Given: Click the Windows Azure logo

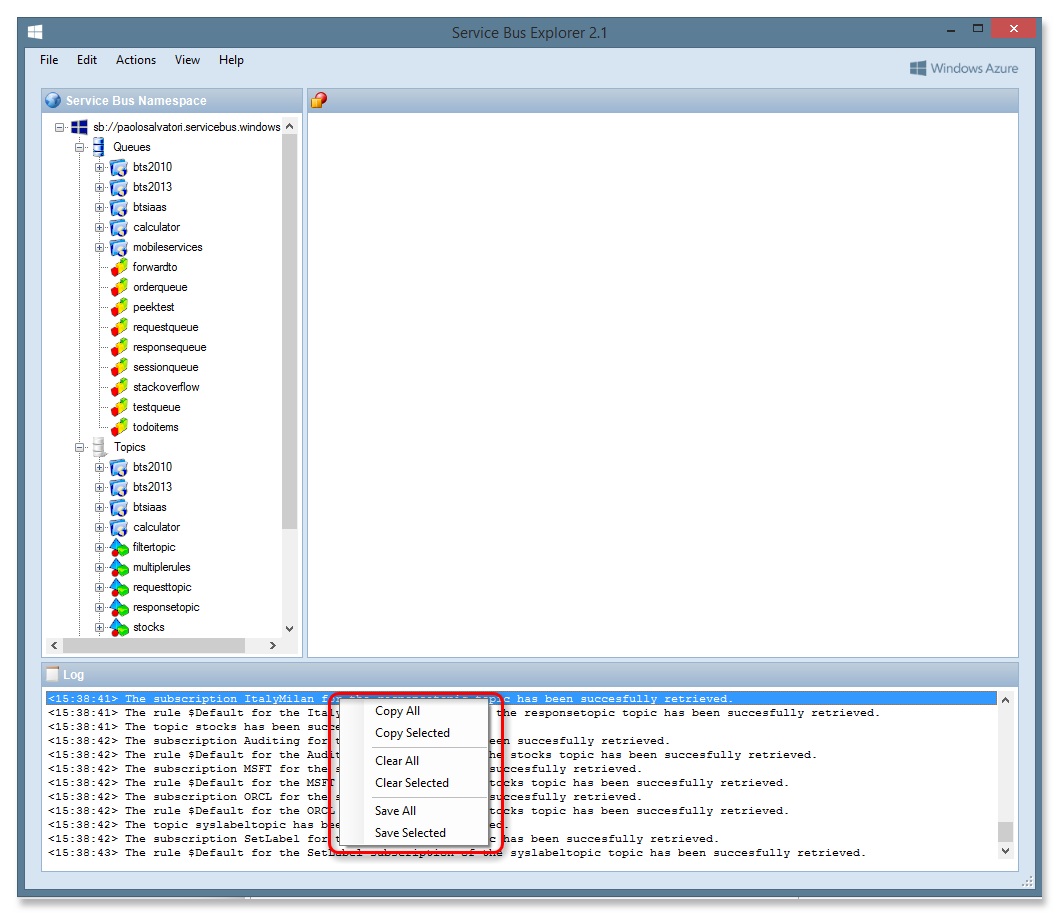Looking at the screenshot, I should point(964,68).
